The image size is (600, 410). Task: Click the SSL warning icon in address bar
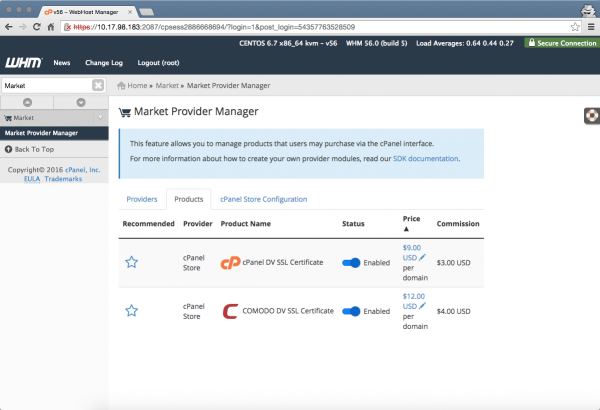[68, 27]
